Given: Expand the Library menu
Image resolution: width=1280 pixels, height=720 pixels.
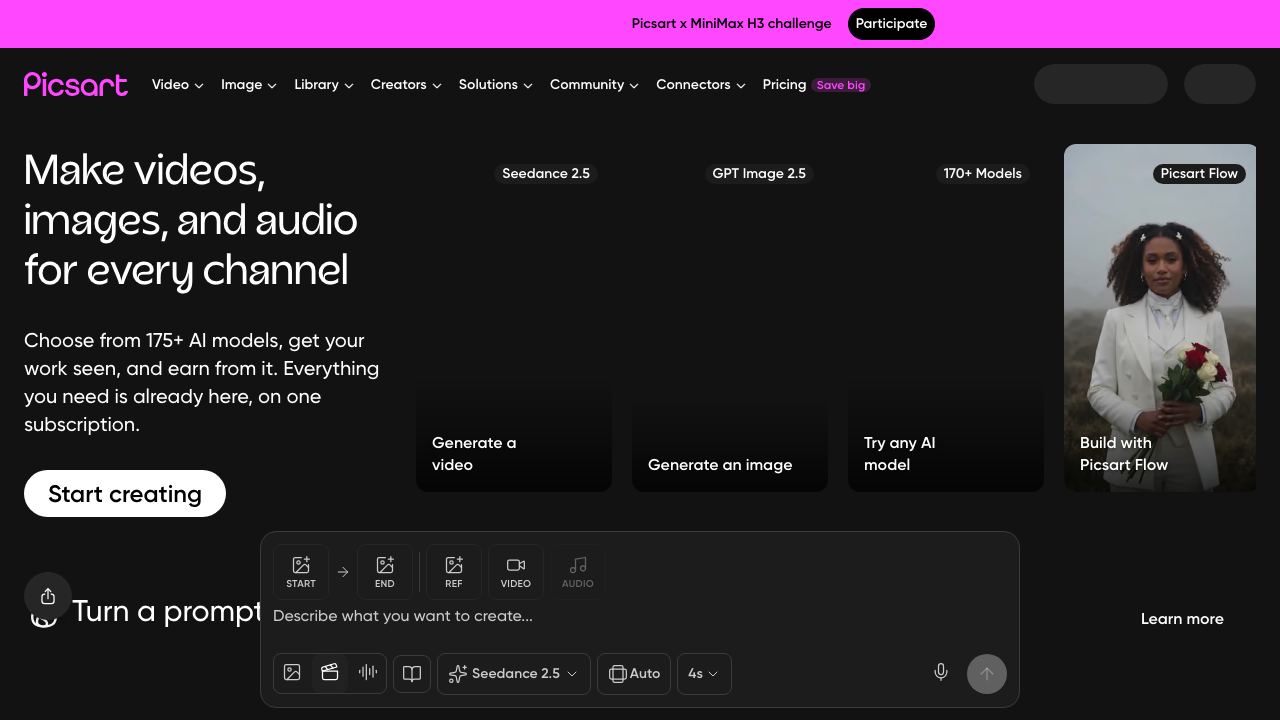Looking at the screenshot, I should pyautogui.click(x=324, y=85).
